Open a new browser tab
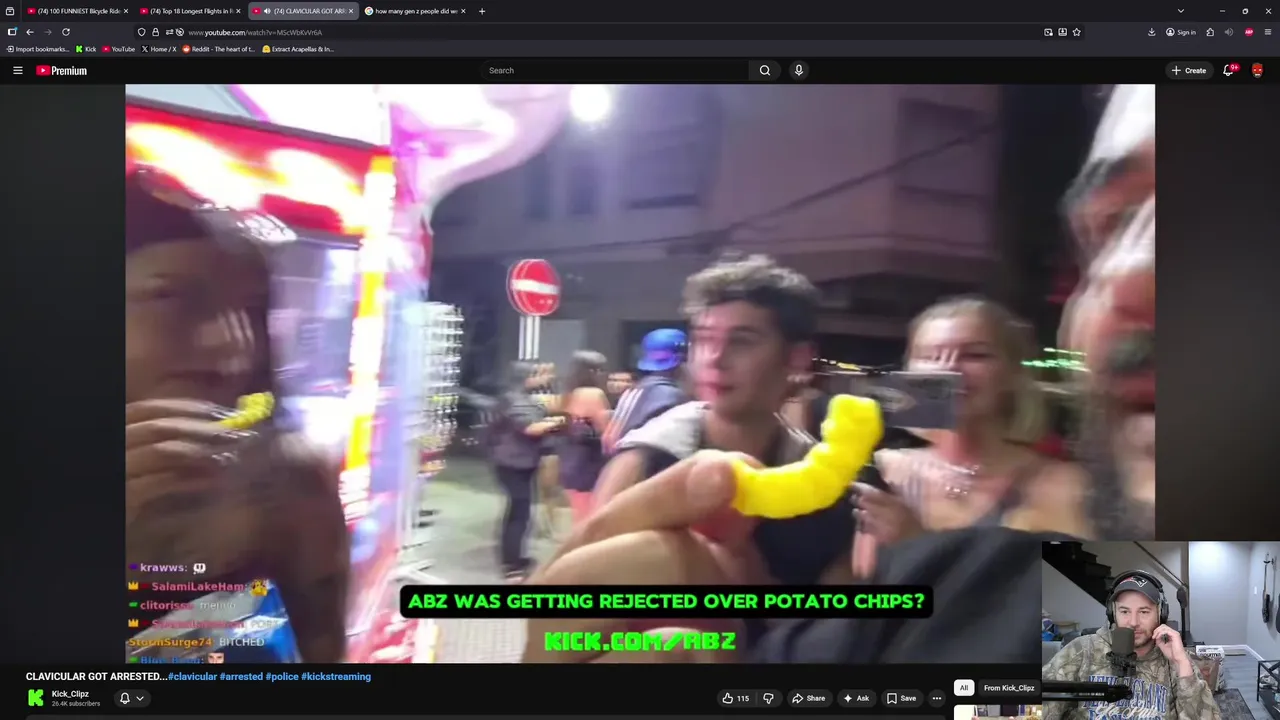1280x720 pixels. click(x=482, y=11)
